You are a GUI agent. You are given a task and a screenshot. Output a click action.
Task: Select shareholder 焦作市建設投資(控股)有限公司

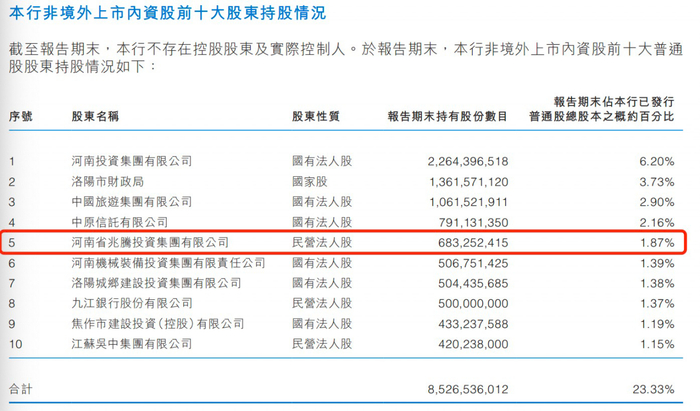coord(158,324)
